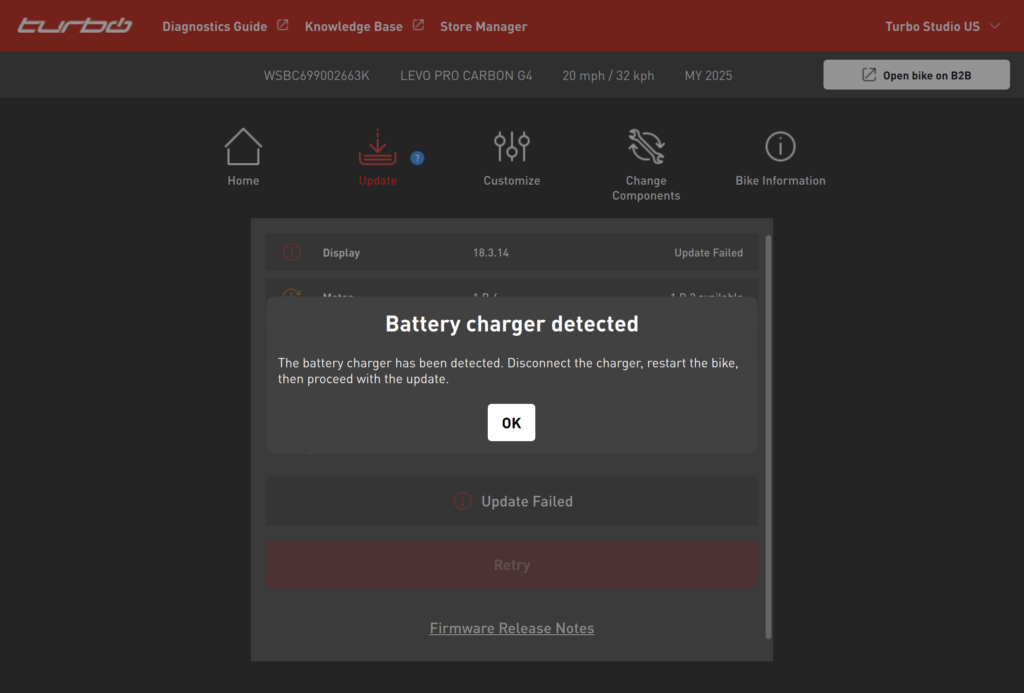Screen dimensions: 1024x693
Task: Expand the Turbo Studio US dropdown
Action: [942, 26]
